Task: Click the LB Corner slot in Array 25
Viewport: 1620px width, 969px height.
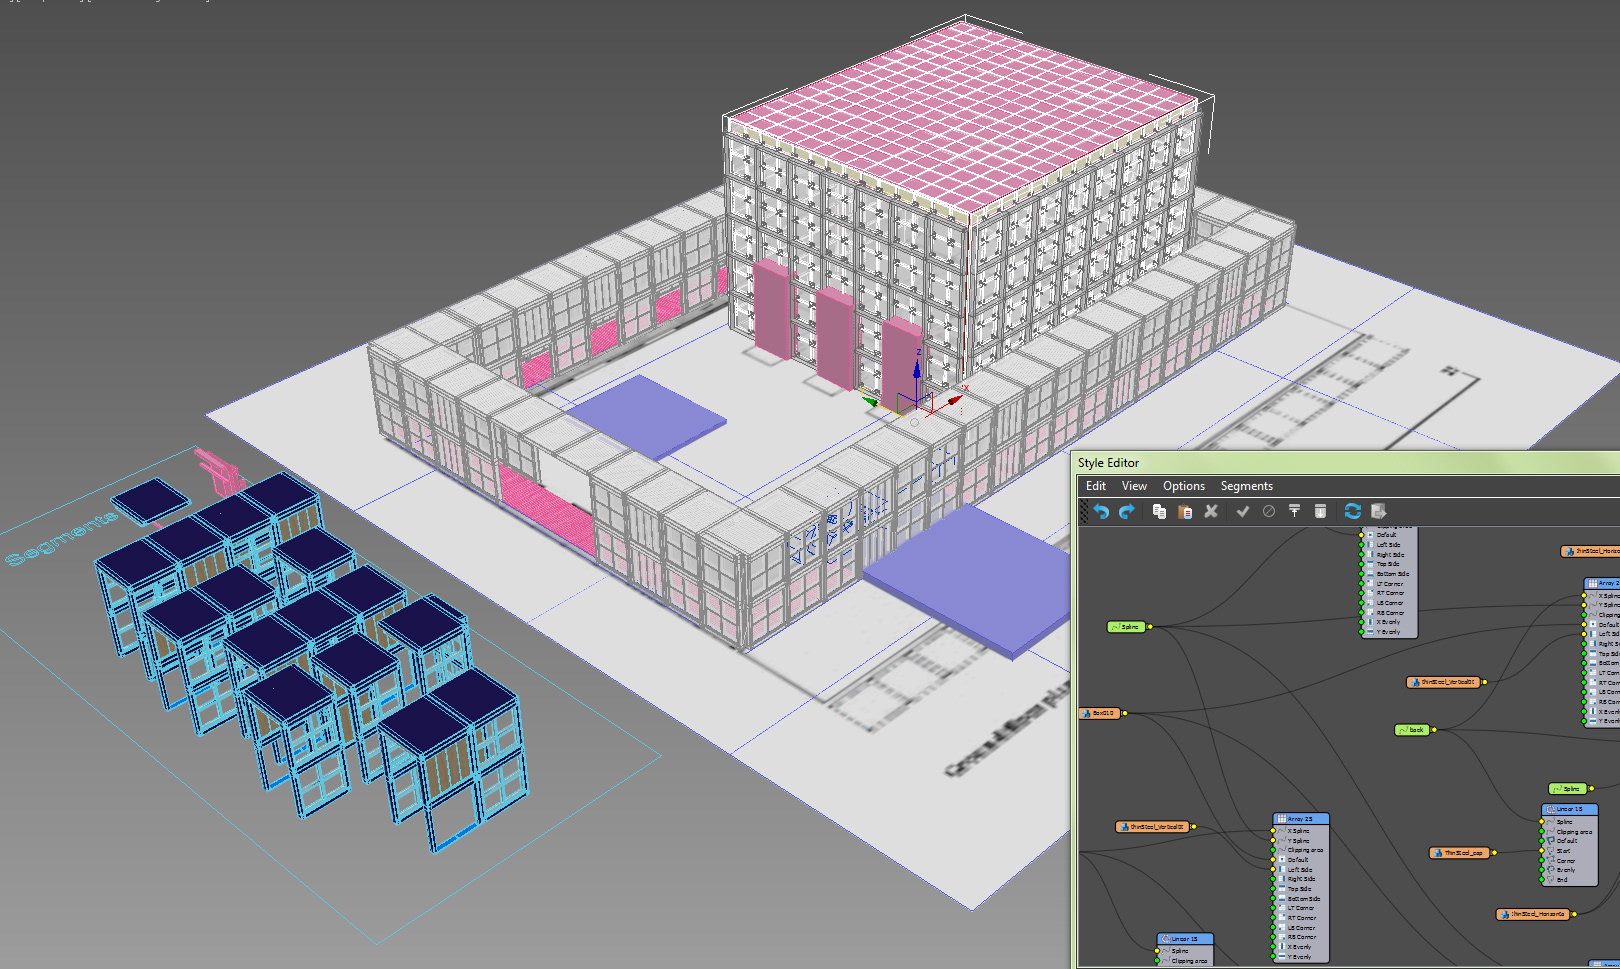Action: pos(1300,928)
